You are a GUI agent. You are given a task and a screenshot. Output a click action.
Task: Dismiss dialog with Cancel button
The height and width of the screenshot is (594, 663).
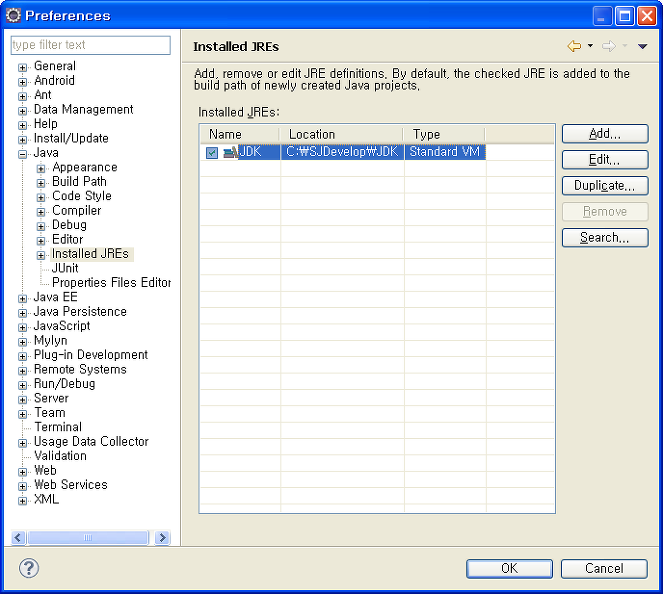coord(604,569)
